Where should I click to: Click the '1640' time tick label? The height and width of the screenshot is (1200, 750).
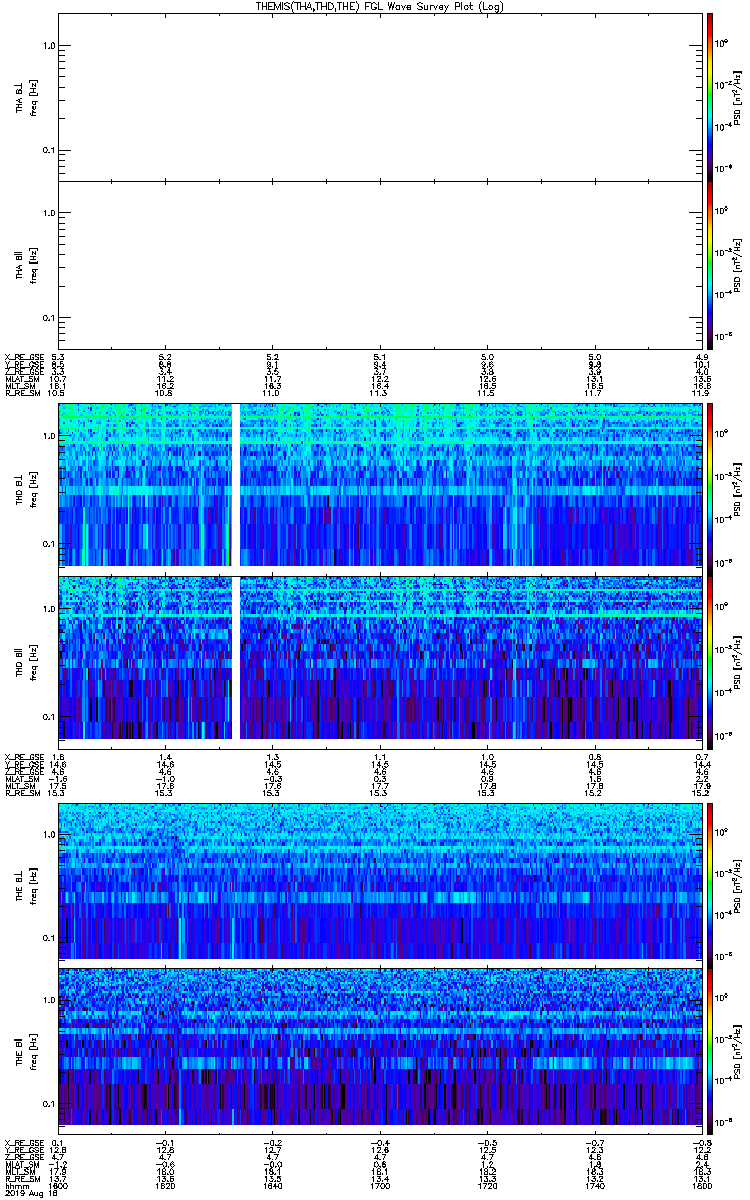click(x=272, y=1188)
